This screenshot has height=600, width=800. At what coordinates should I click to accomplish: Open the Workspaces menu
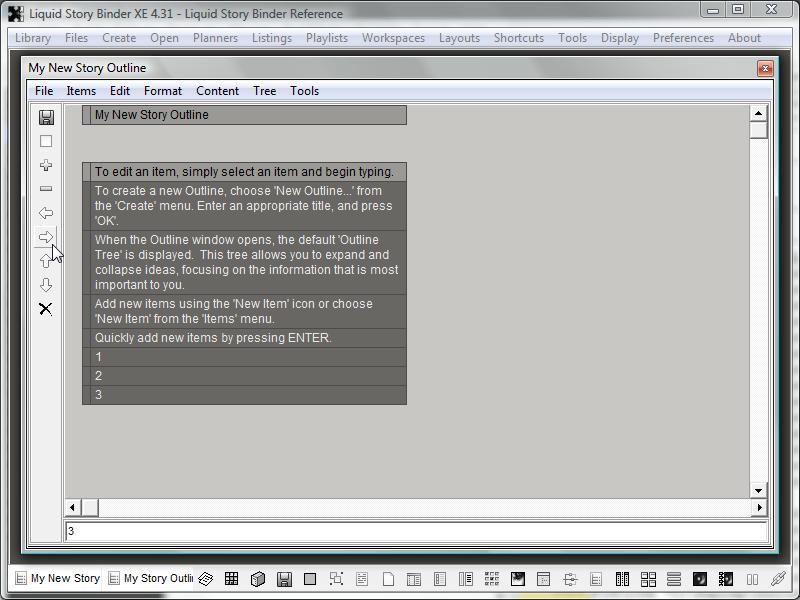[393, 38]
